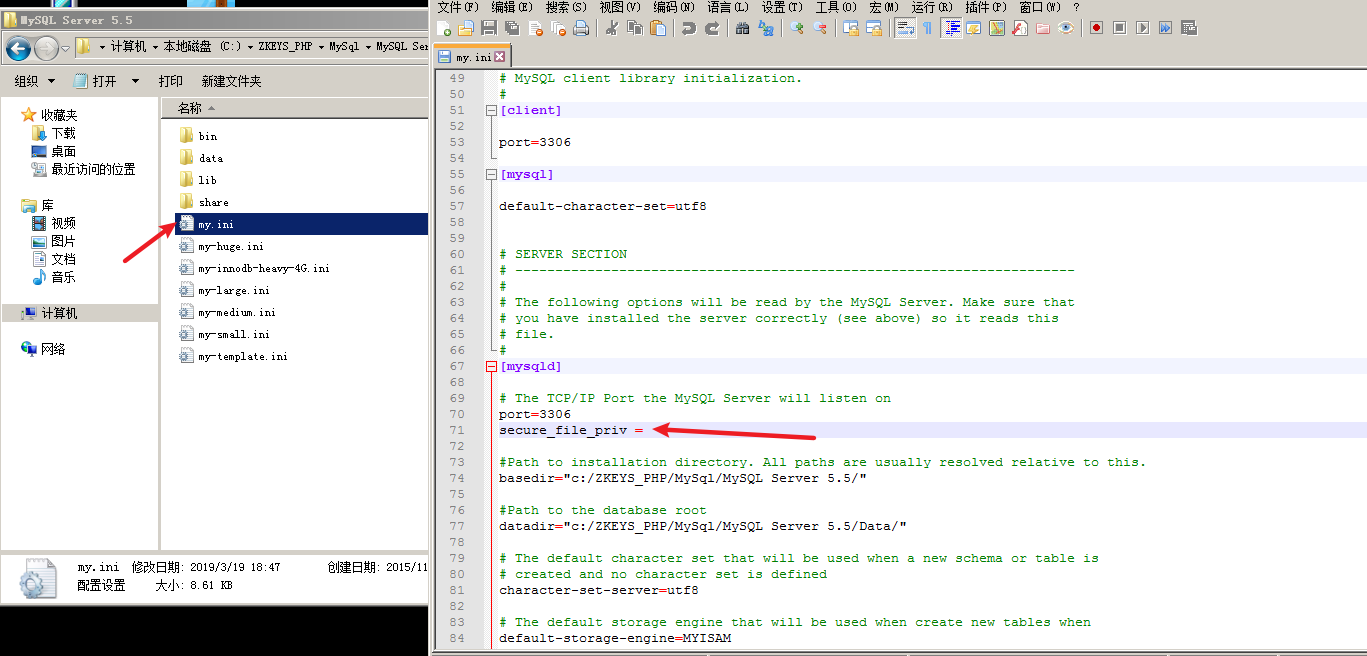Screen dimensions: 1367x656
Task: Click the Open file folder icon in Notepad++
Action: 466,28
